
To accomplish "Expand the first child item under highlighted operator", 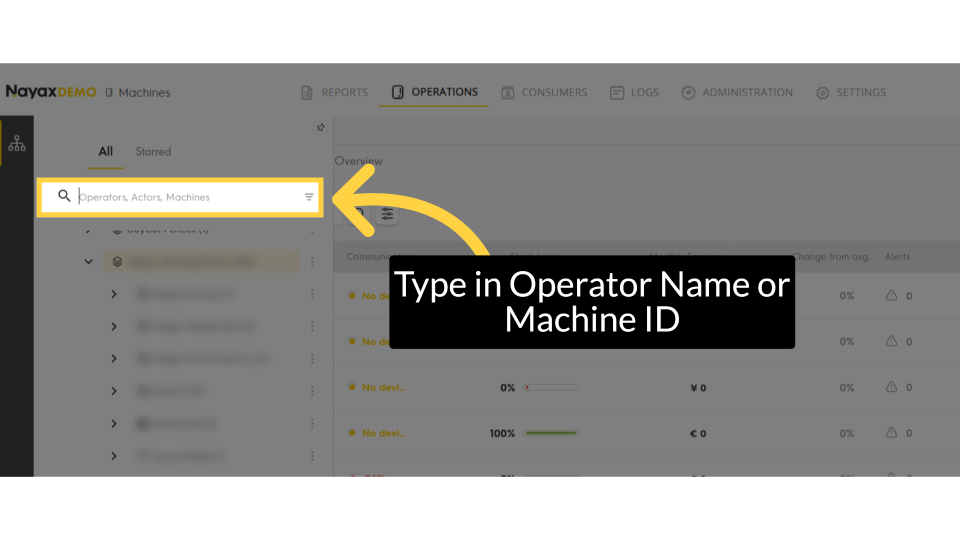I will point(114,294).
